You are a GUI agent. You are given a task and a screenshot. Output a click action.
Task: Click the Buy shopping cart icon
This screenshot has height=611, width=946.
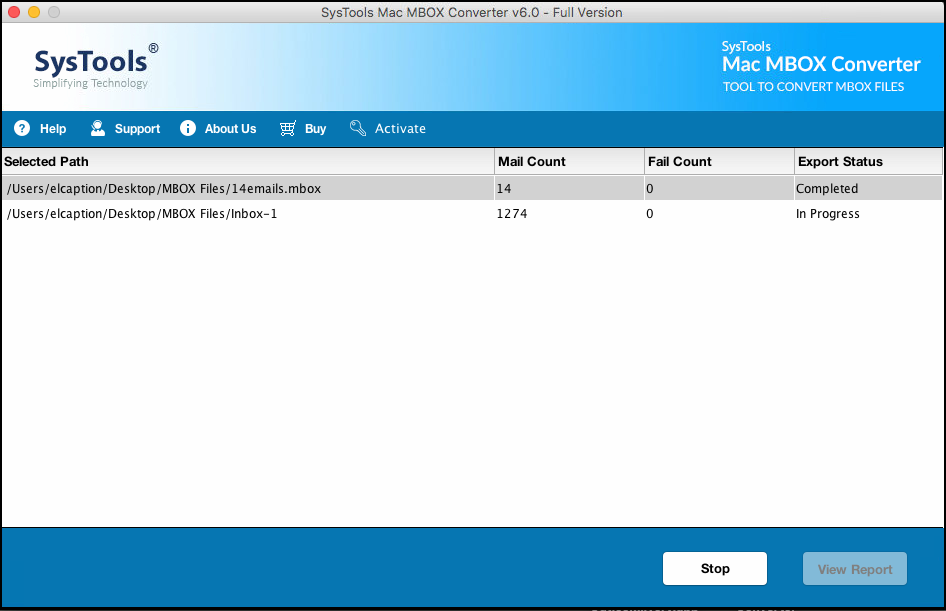coord(288,128)
